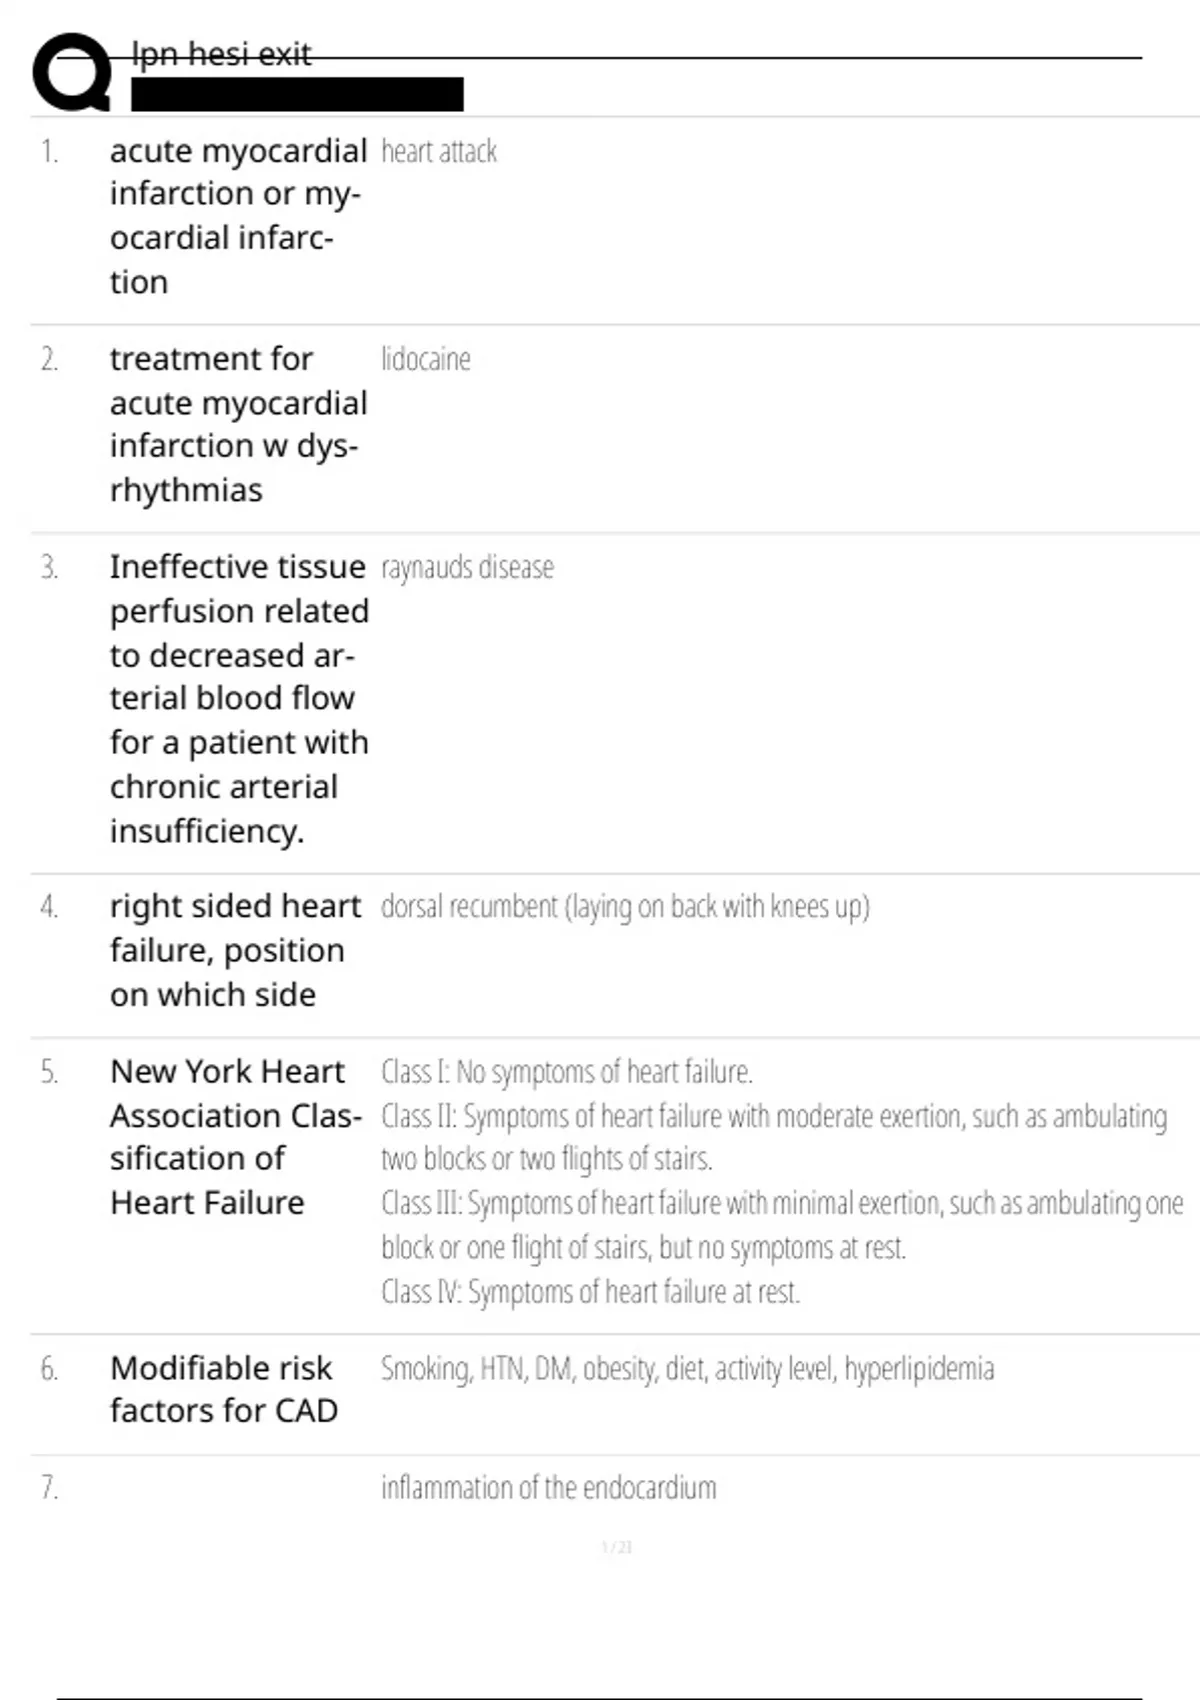Click the "Class I: No symptoms" line
Image resolution: width=1200 pixels, height=1700 pixels.
566,1072
